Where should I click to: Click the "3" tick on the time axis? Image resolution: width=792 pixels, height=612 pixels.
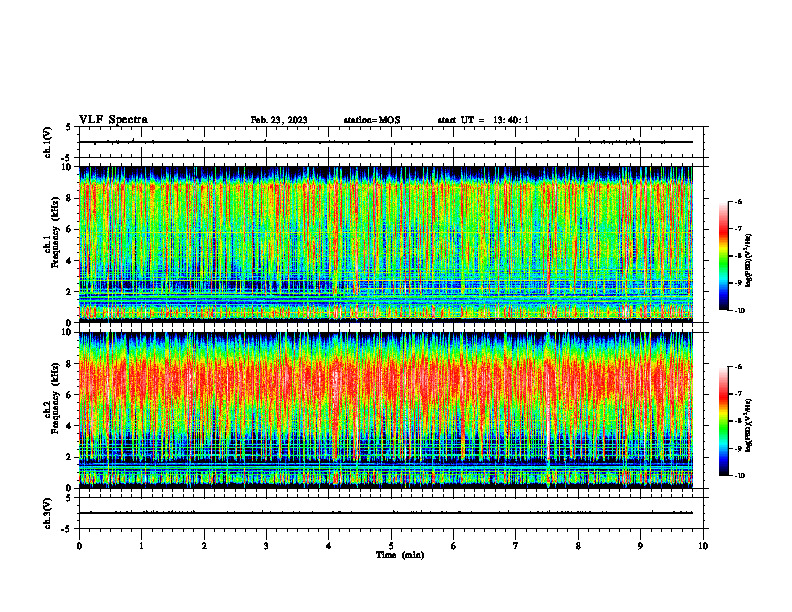coord(266,546)
